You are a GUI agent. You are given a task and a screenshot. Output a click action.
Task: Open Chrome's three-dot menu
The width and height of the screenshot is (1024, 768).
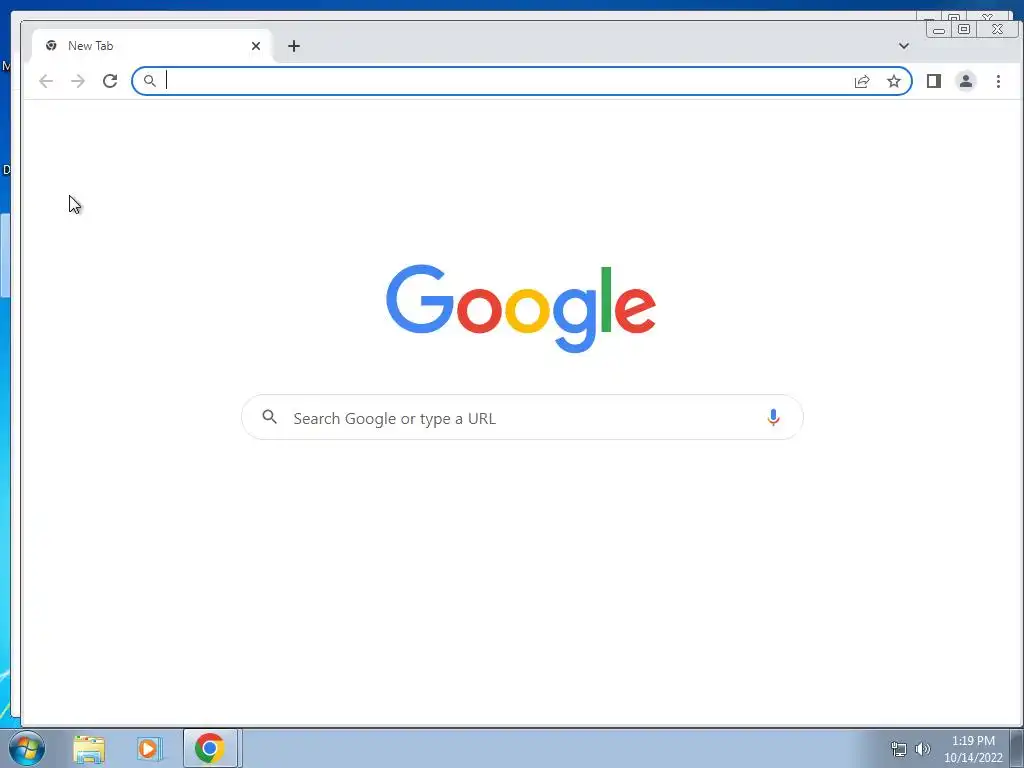998,81
